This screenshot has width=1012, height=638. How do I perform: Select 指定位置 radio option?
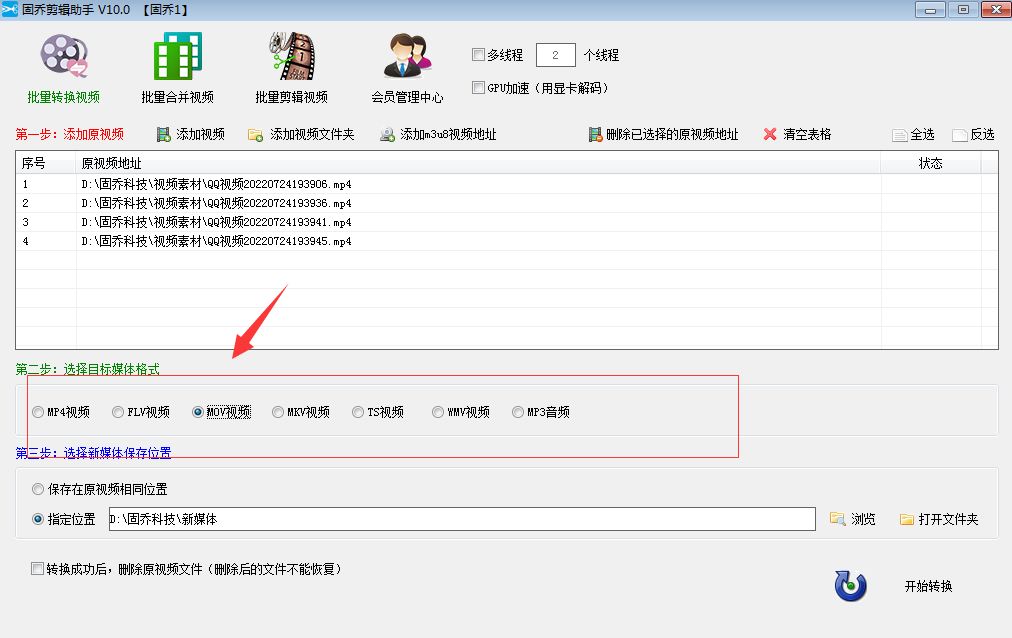38,519
